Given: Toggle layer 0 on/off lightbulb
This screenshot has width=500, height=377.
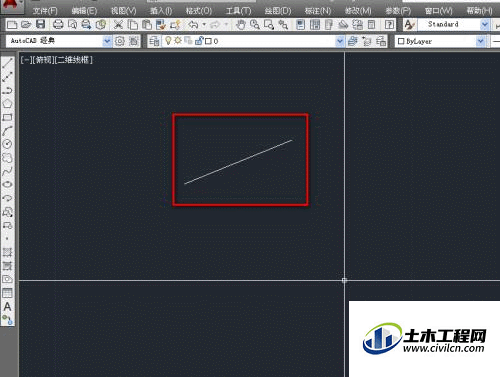Looking at the screenshot, I should click(168, 41).
